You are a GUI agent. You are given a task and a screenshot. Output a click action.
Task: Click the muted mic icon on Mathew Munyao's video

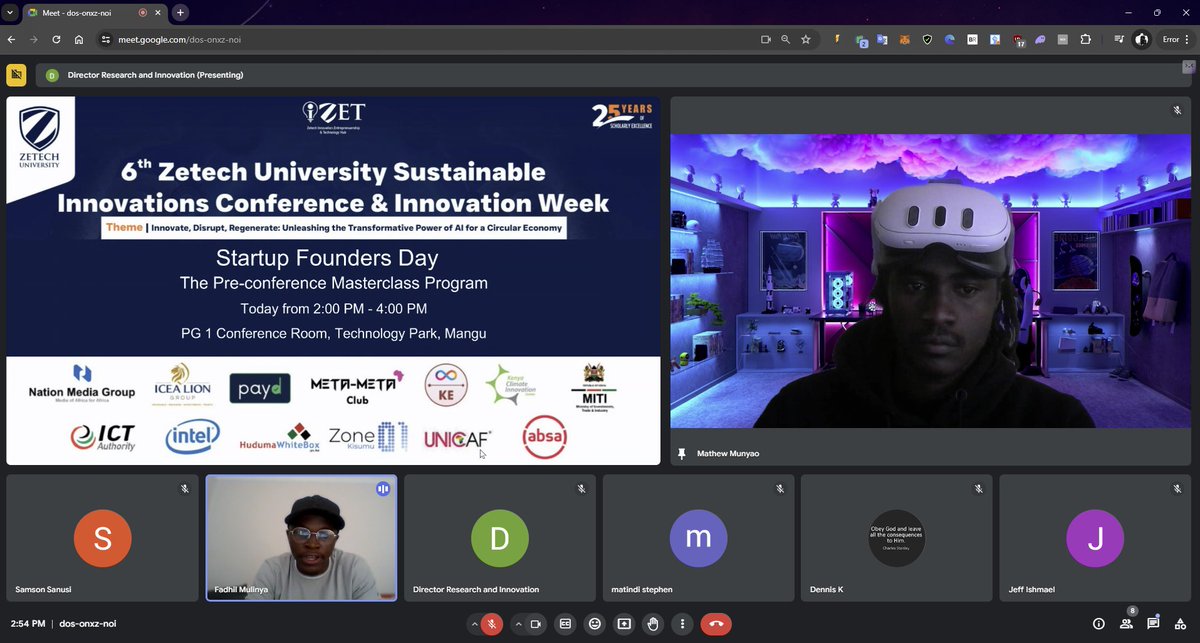tap(1178, 110)
